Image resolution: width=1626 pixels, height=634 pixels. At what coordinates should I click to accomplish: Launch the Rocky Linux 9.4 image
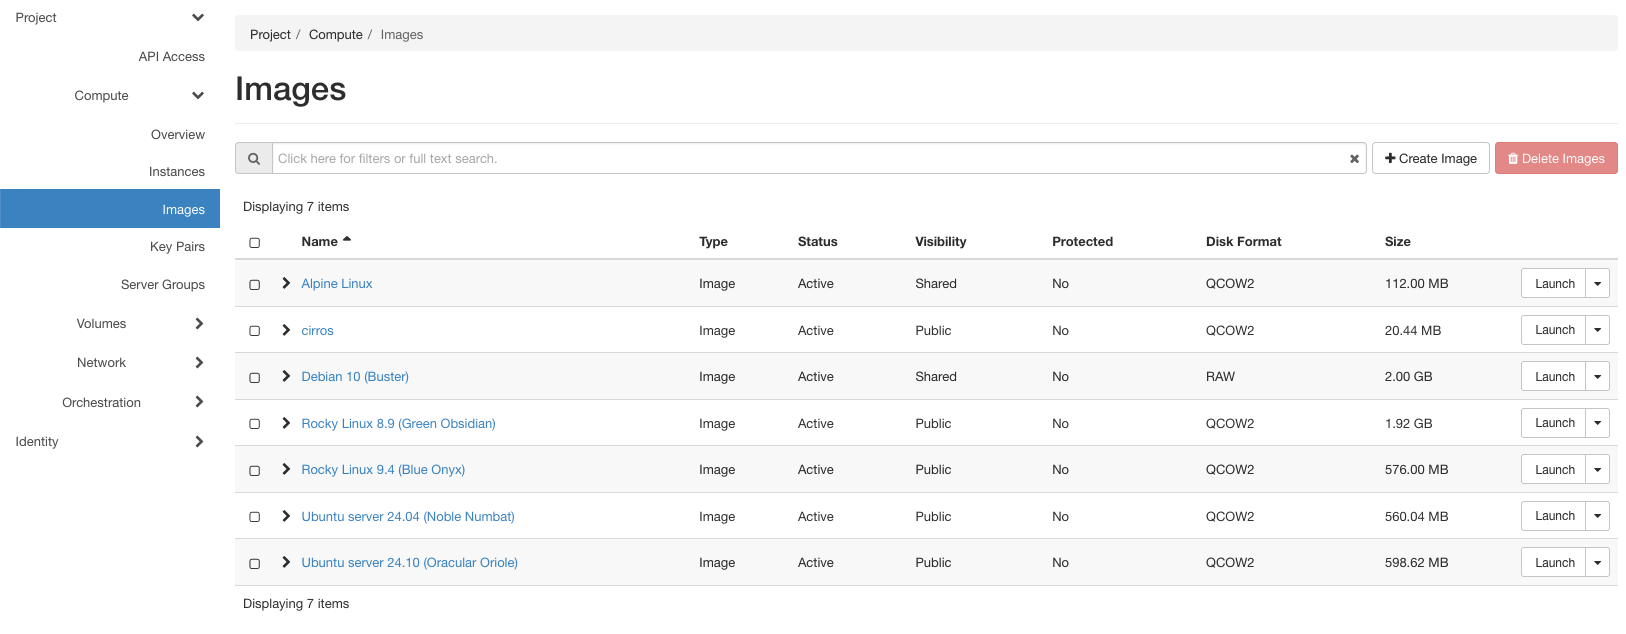(1554, 470)
